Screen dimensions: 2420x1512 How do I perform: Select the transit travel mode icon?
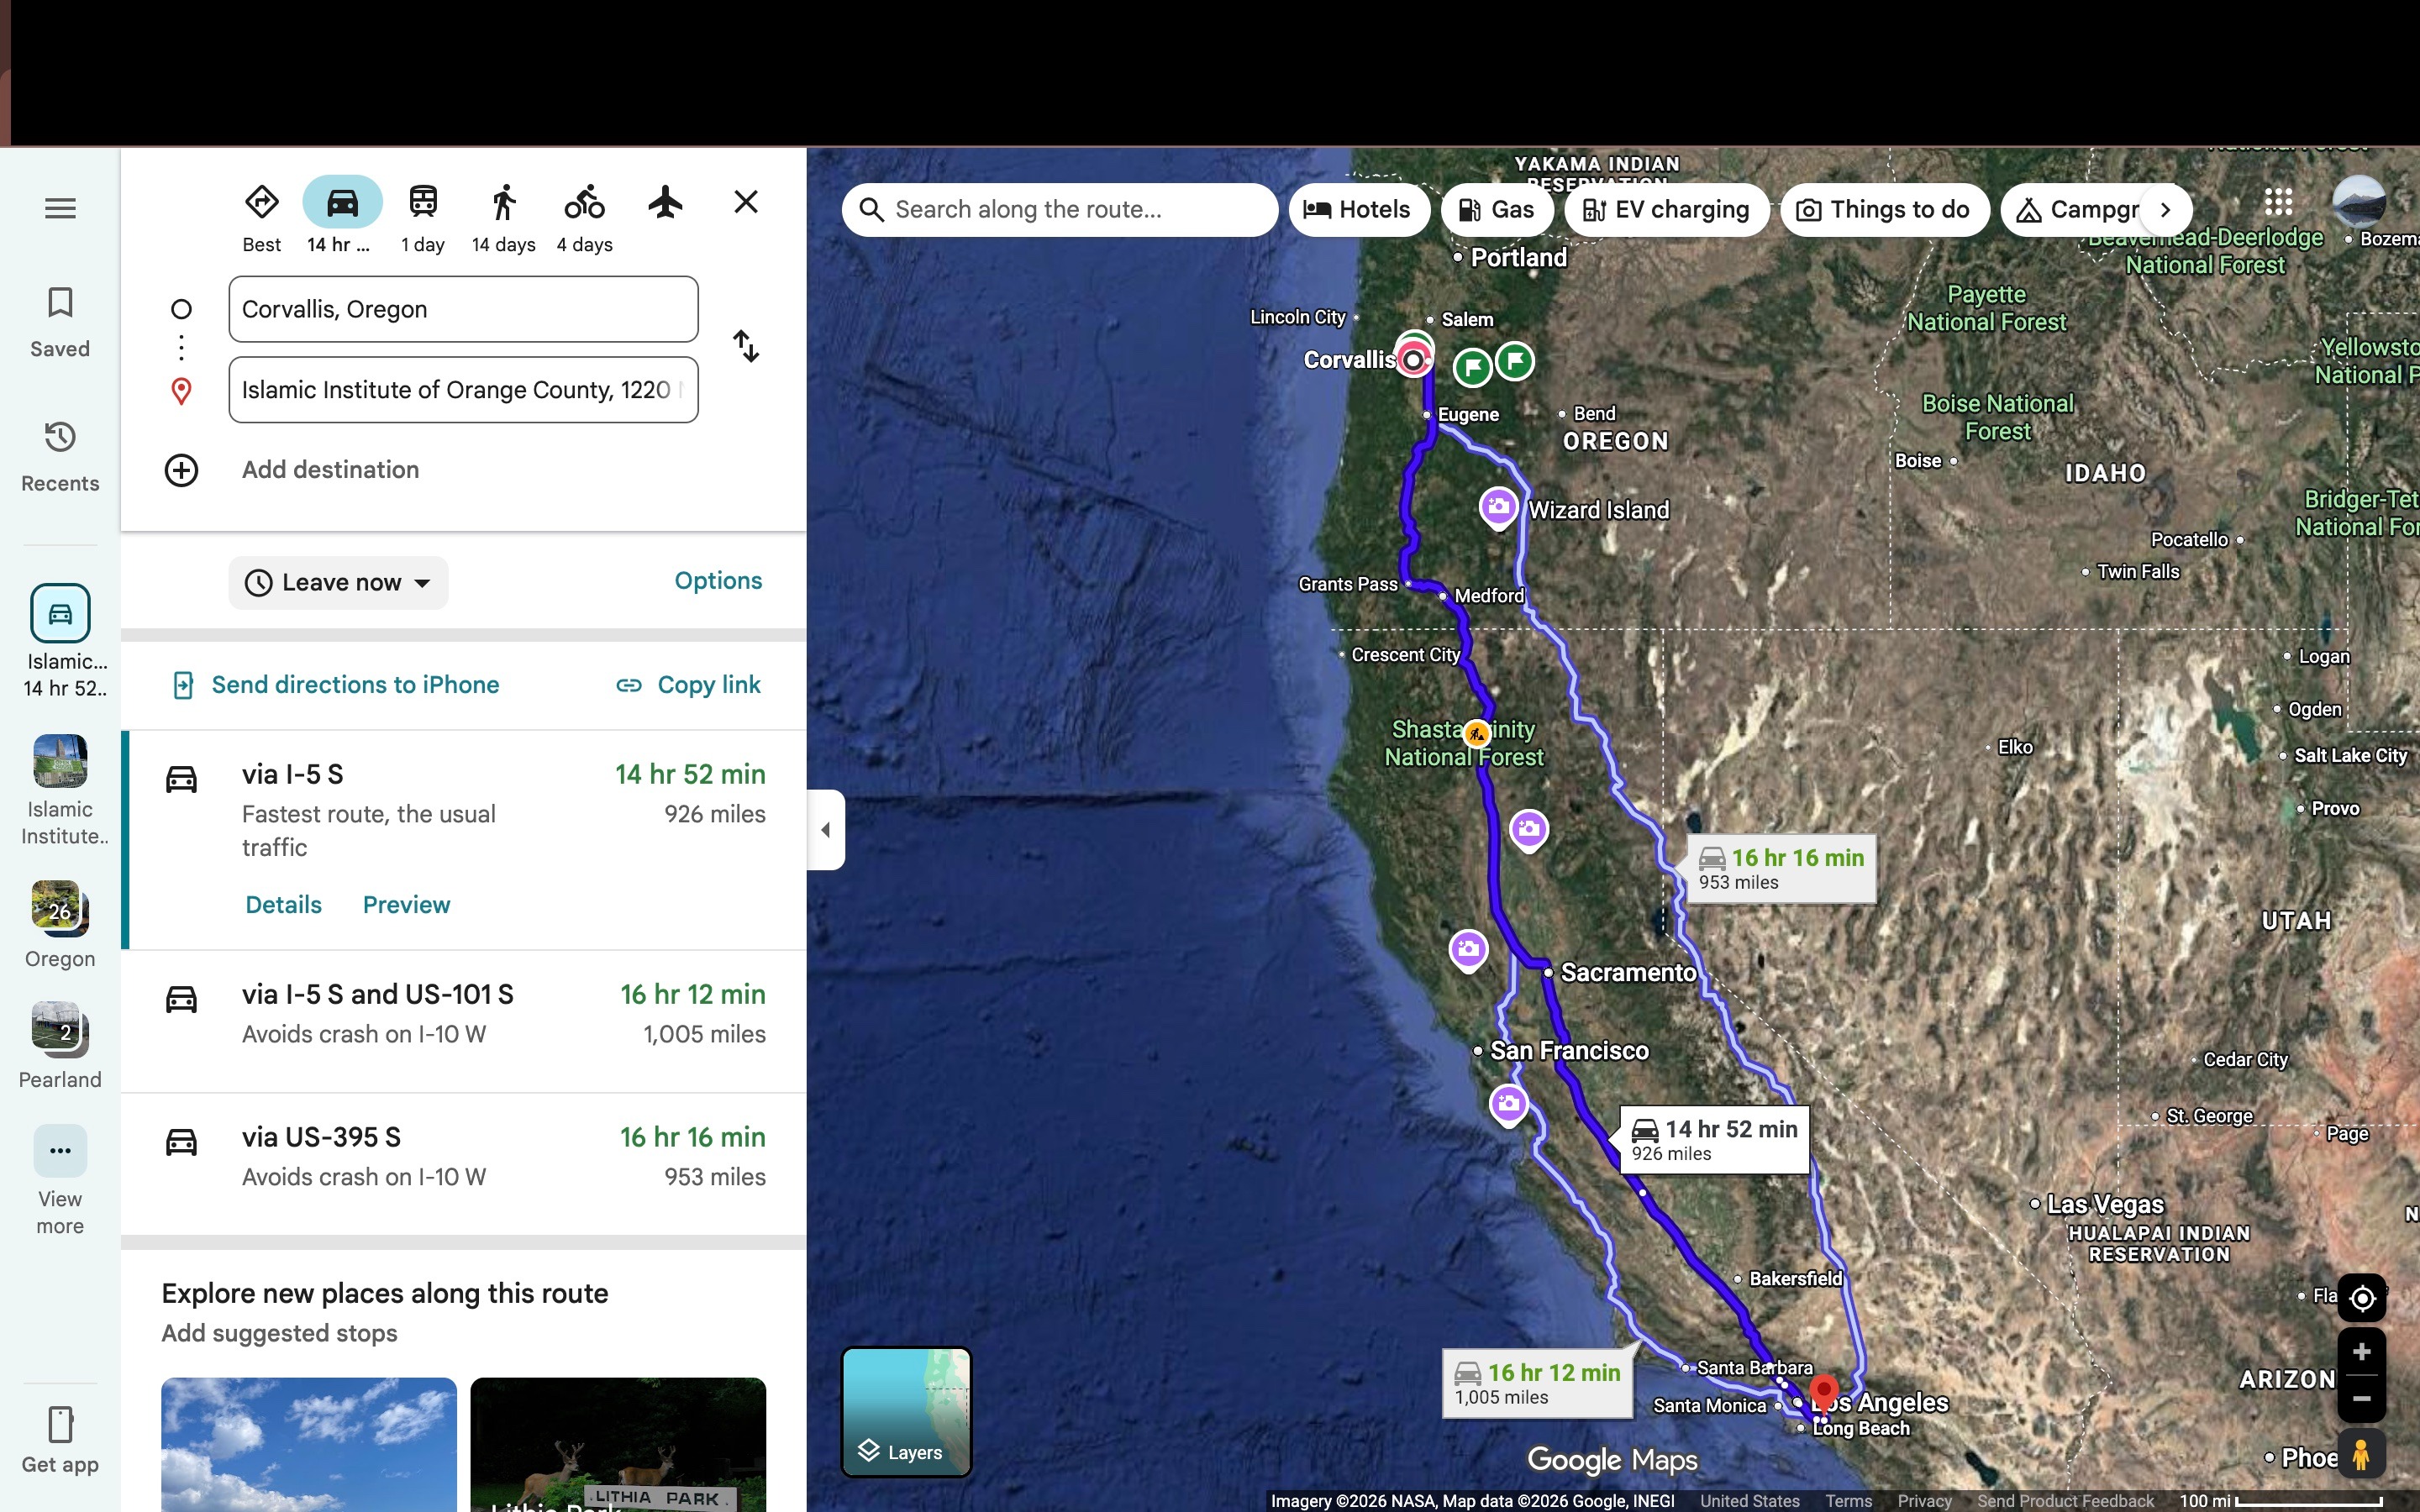pyautogui.click(x=423, y=203)
